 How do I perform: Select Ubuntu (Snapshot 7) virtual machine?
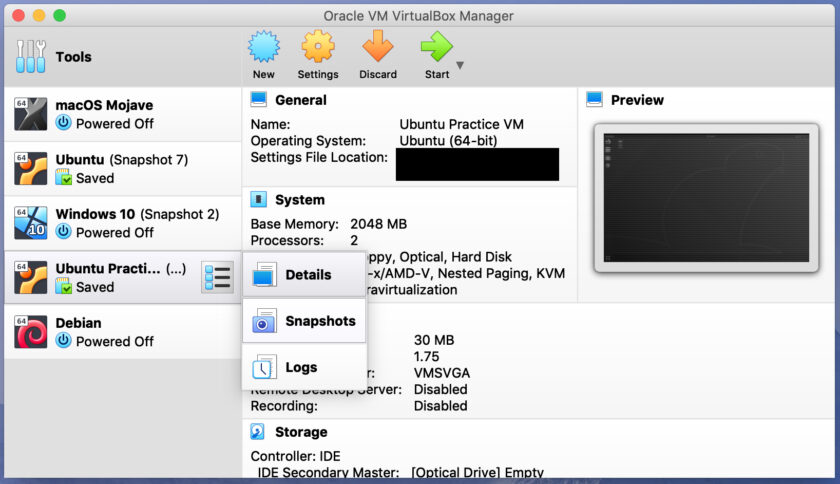click(x=123, y=169)
